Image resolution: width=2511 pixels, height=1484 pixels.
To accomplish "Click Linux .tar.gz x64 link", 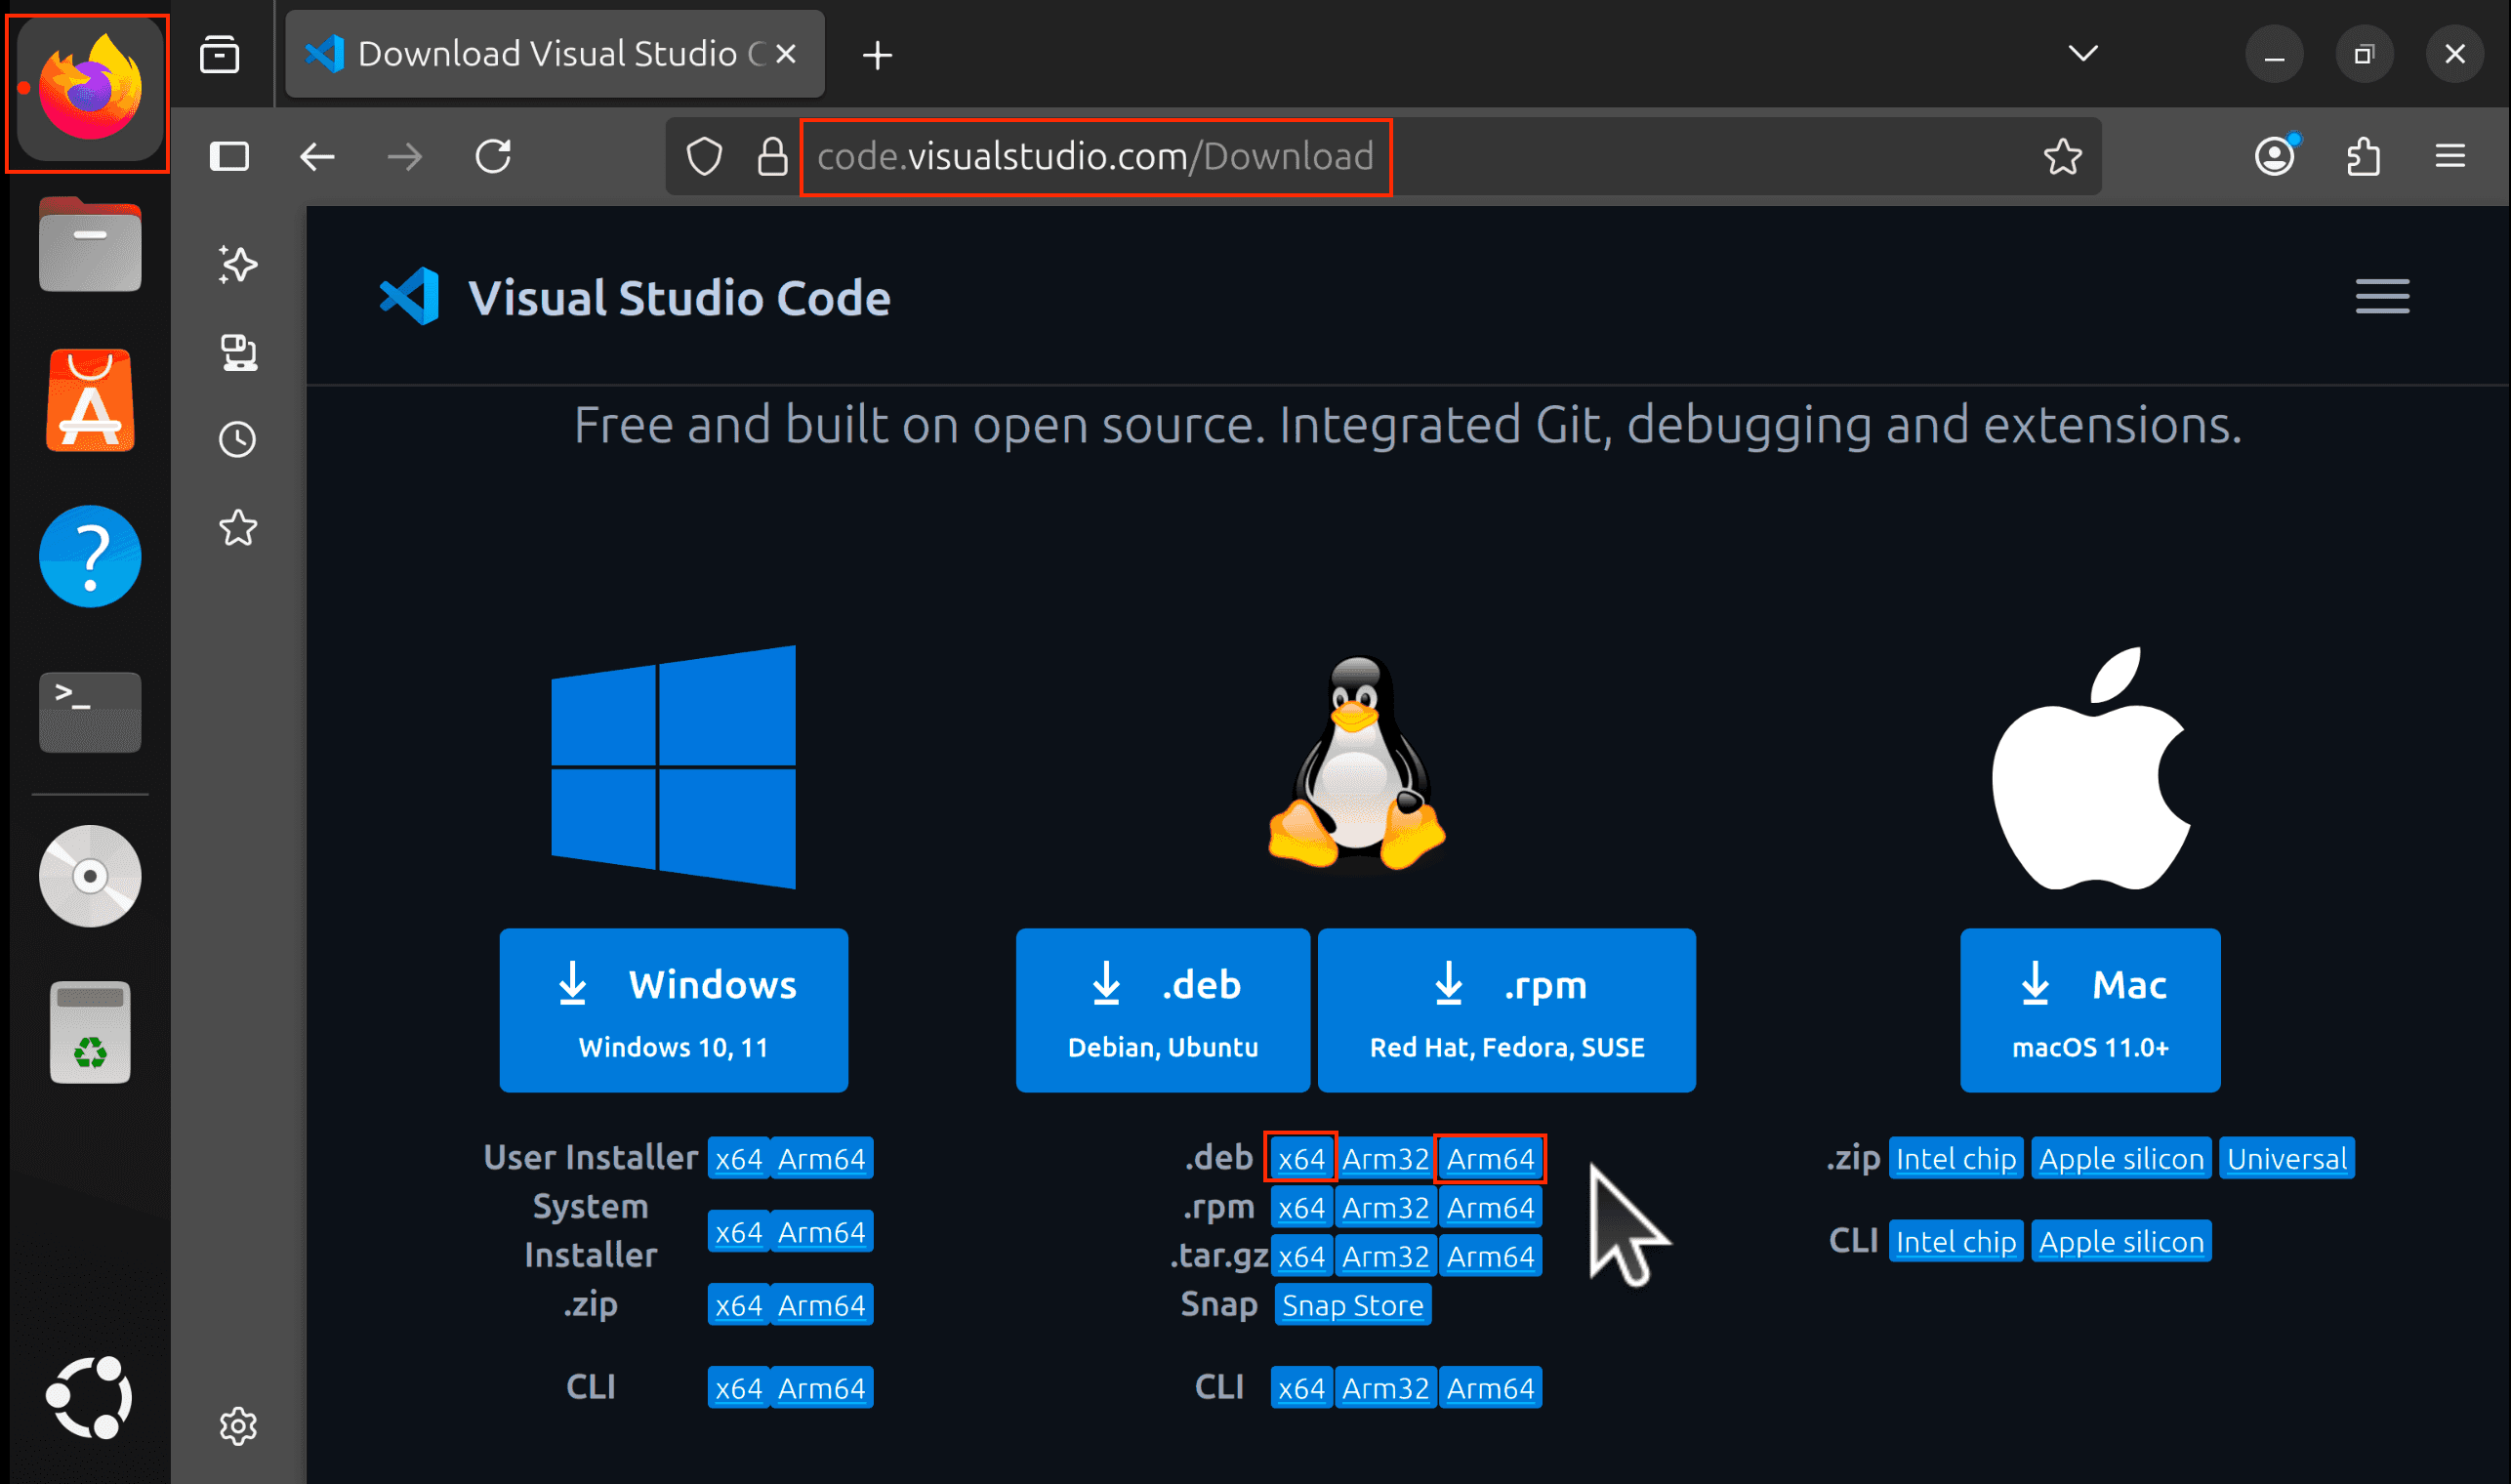I will click(x=1301, y=1256).
